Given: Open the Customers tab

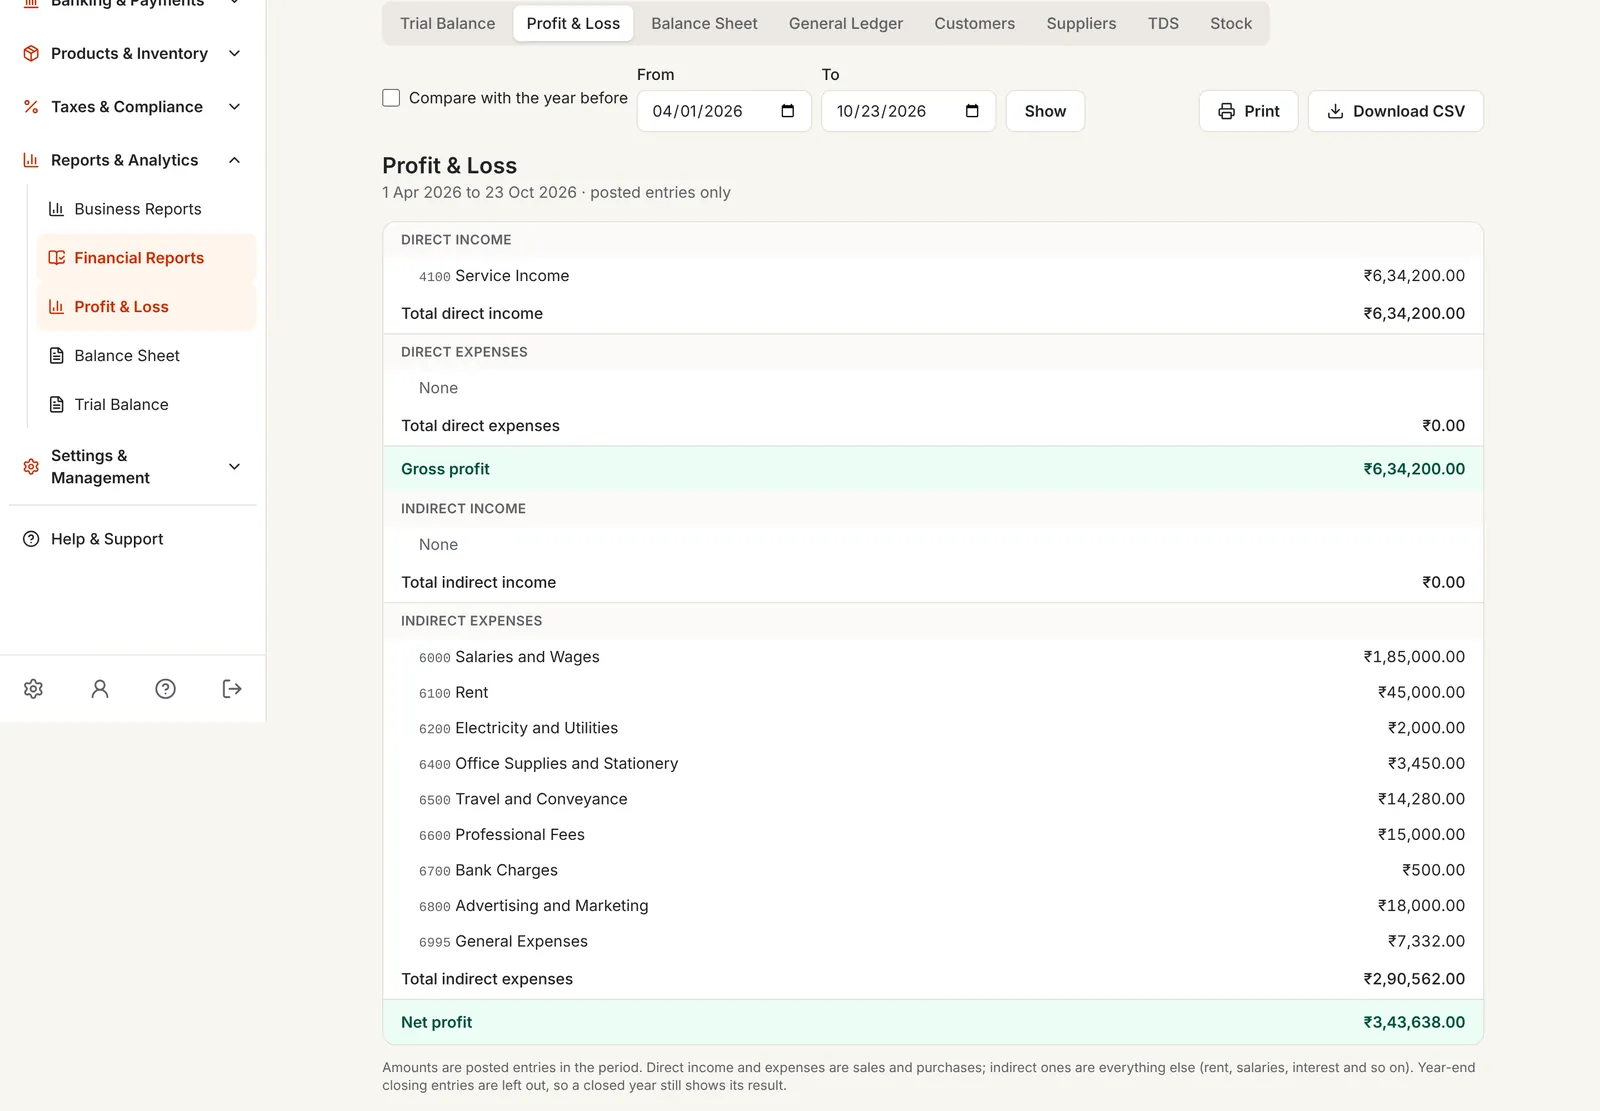Looking at the screenshot, I should pyautogui.click(x=975, y=23).
